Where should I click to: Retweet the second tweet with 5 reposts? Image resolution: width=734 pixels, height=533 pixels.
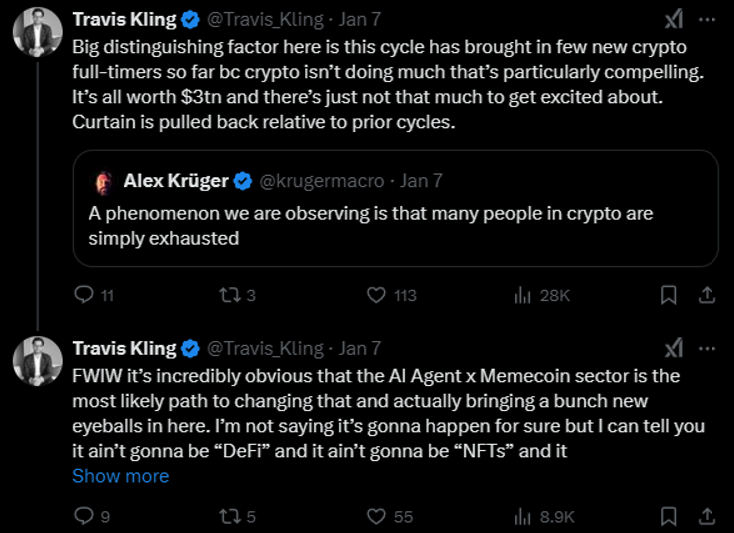pos(231,516)
